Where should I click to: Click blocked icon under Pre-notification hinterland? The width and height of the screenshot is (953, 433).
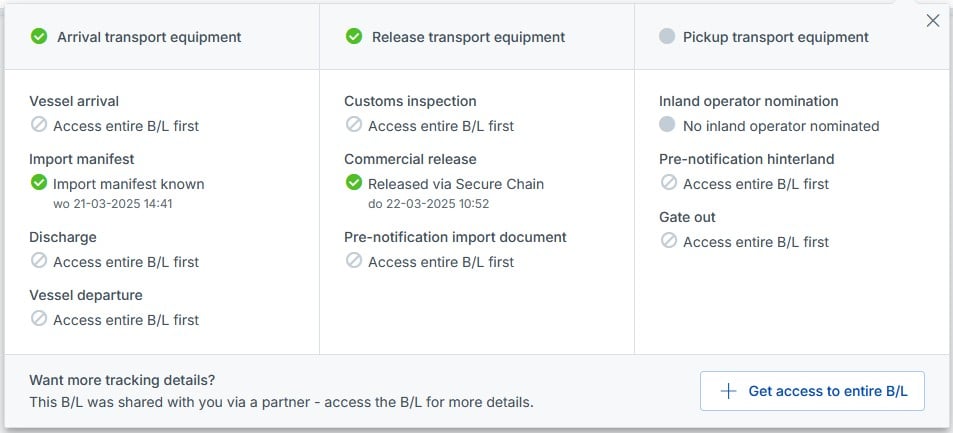pyautogui.click(x=669, y=183)
